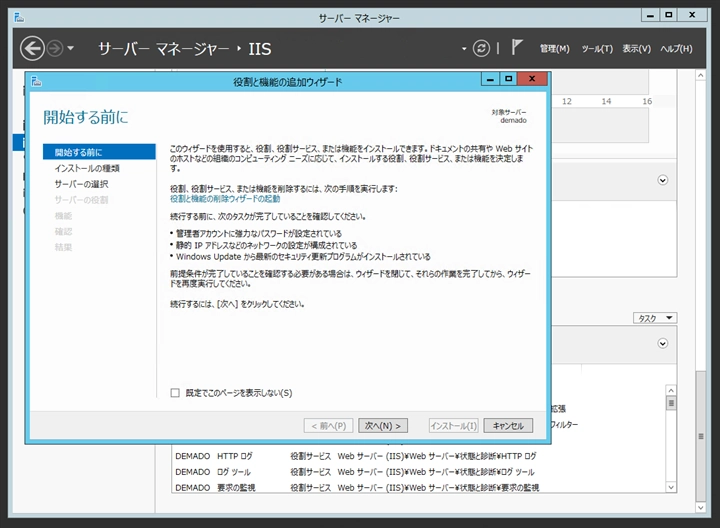Collapse the upper section chevron in Server Manager

[663, 180]
